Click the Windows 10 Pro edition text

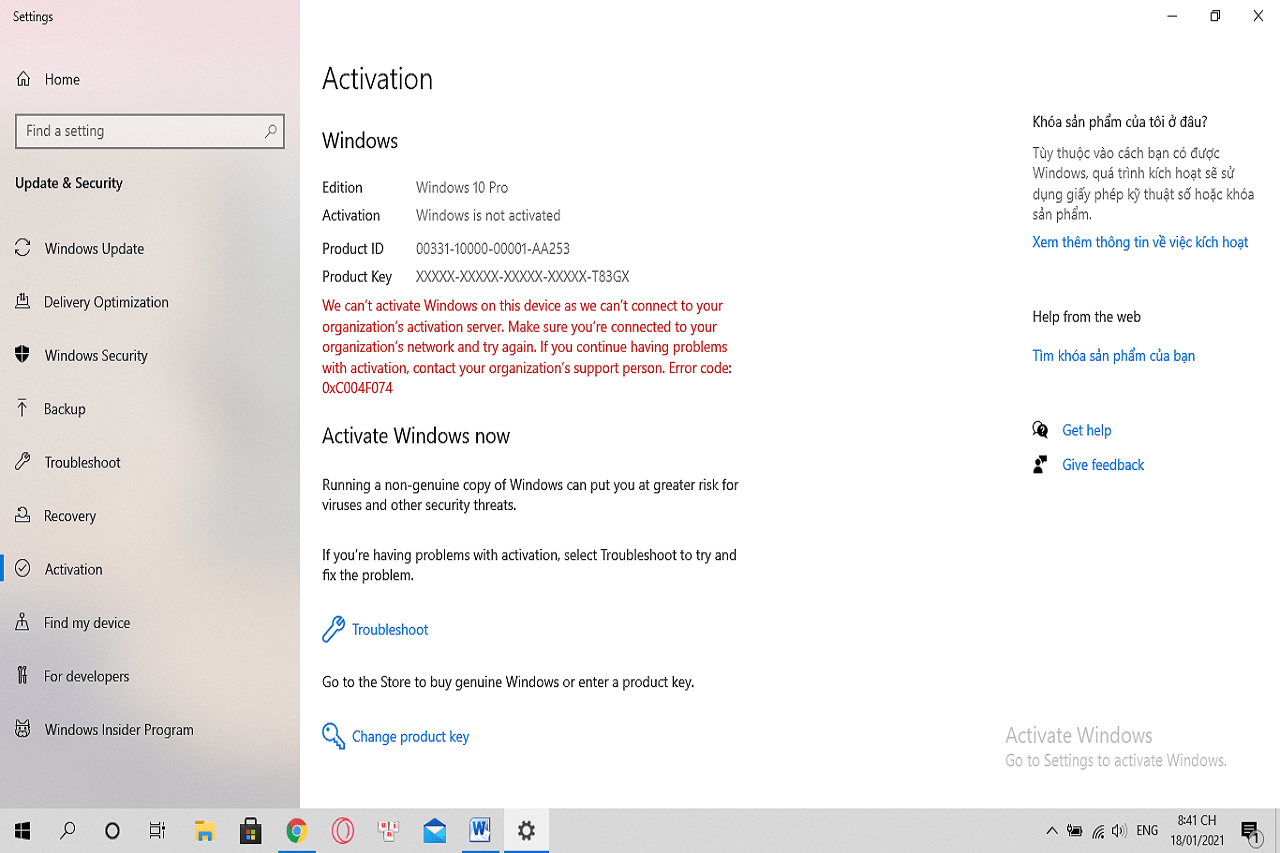pyautogui.click(x=462, y=188)
